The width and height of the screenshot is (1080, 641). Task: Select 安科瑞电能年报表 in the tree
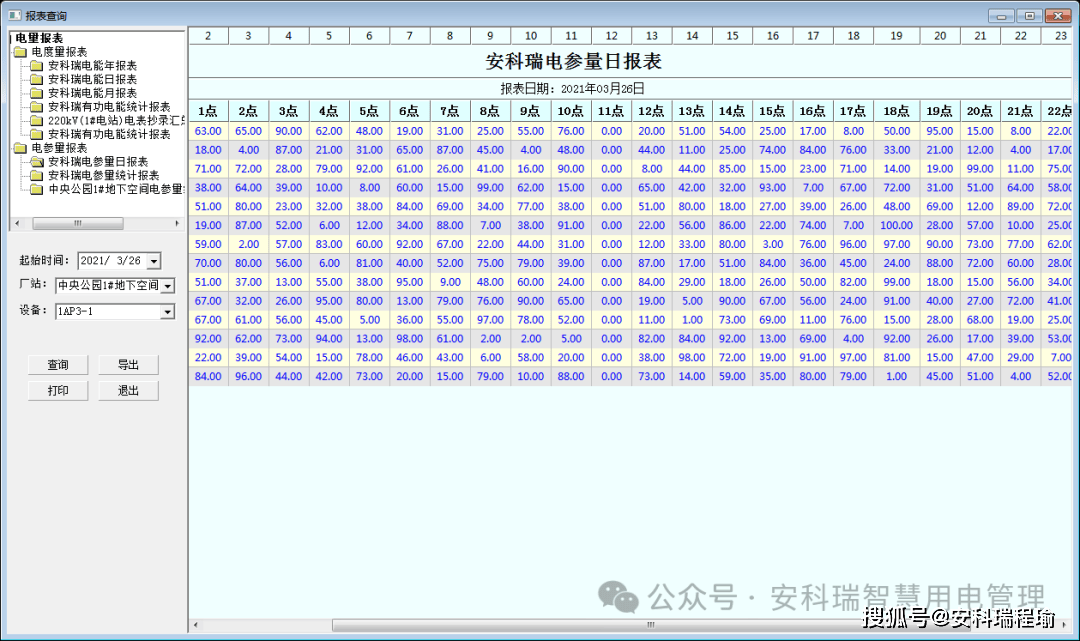92,65
